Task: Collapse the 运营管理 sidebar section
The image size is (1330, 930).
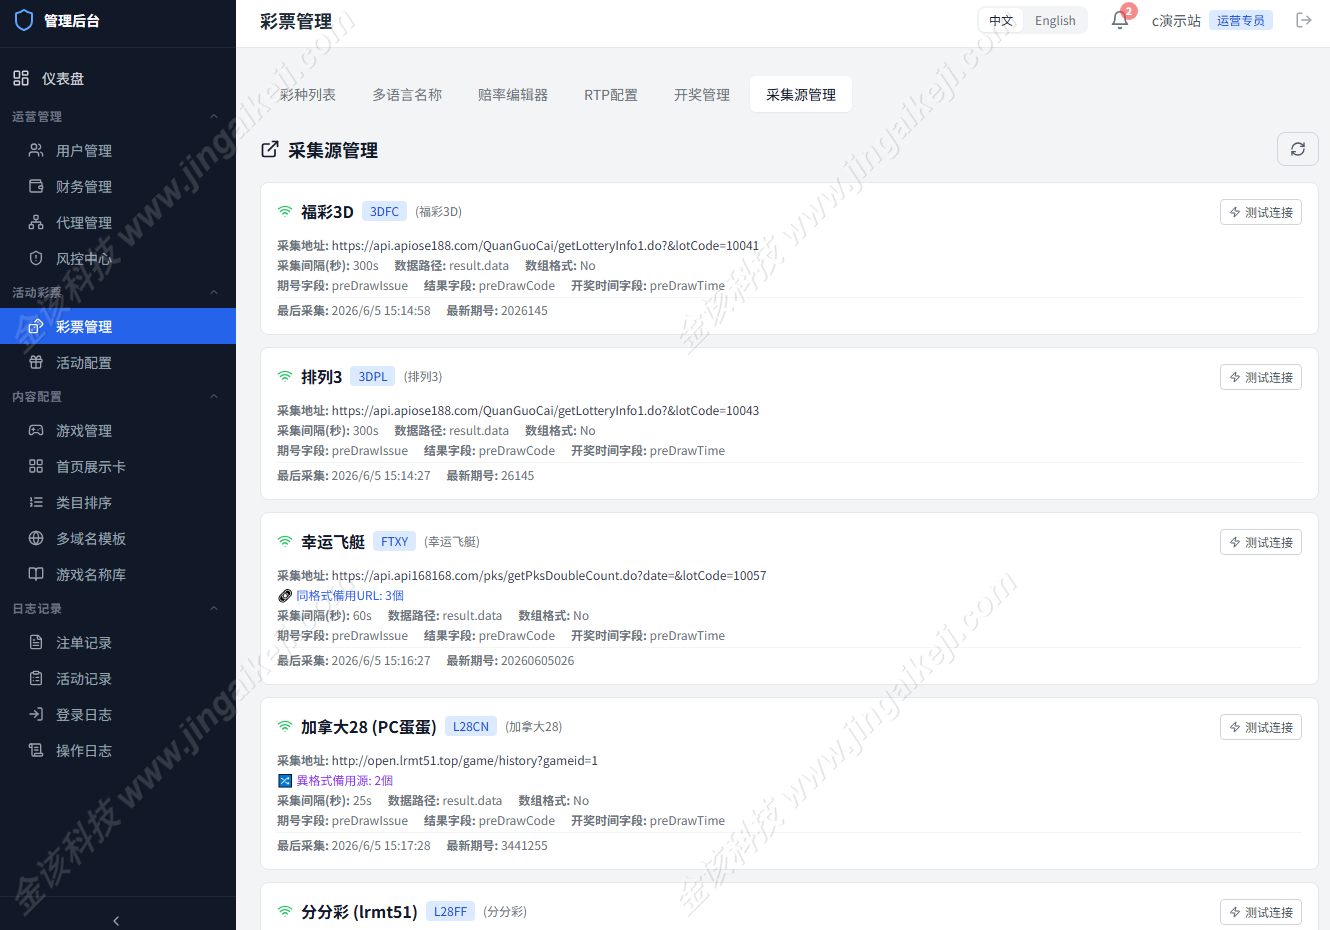Action: [x=214, y=116]
